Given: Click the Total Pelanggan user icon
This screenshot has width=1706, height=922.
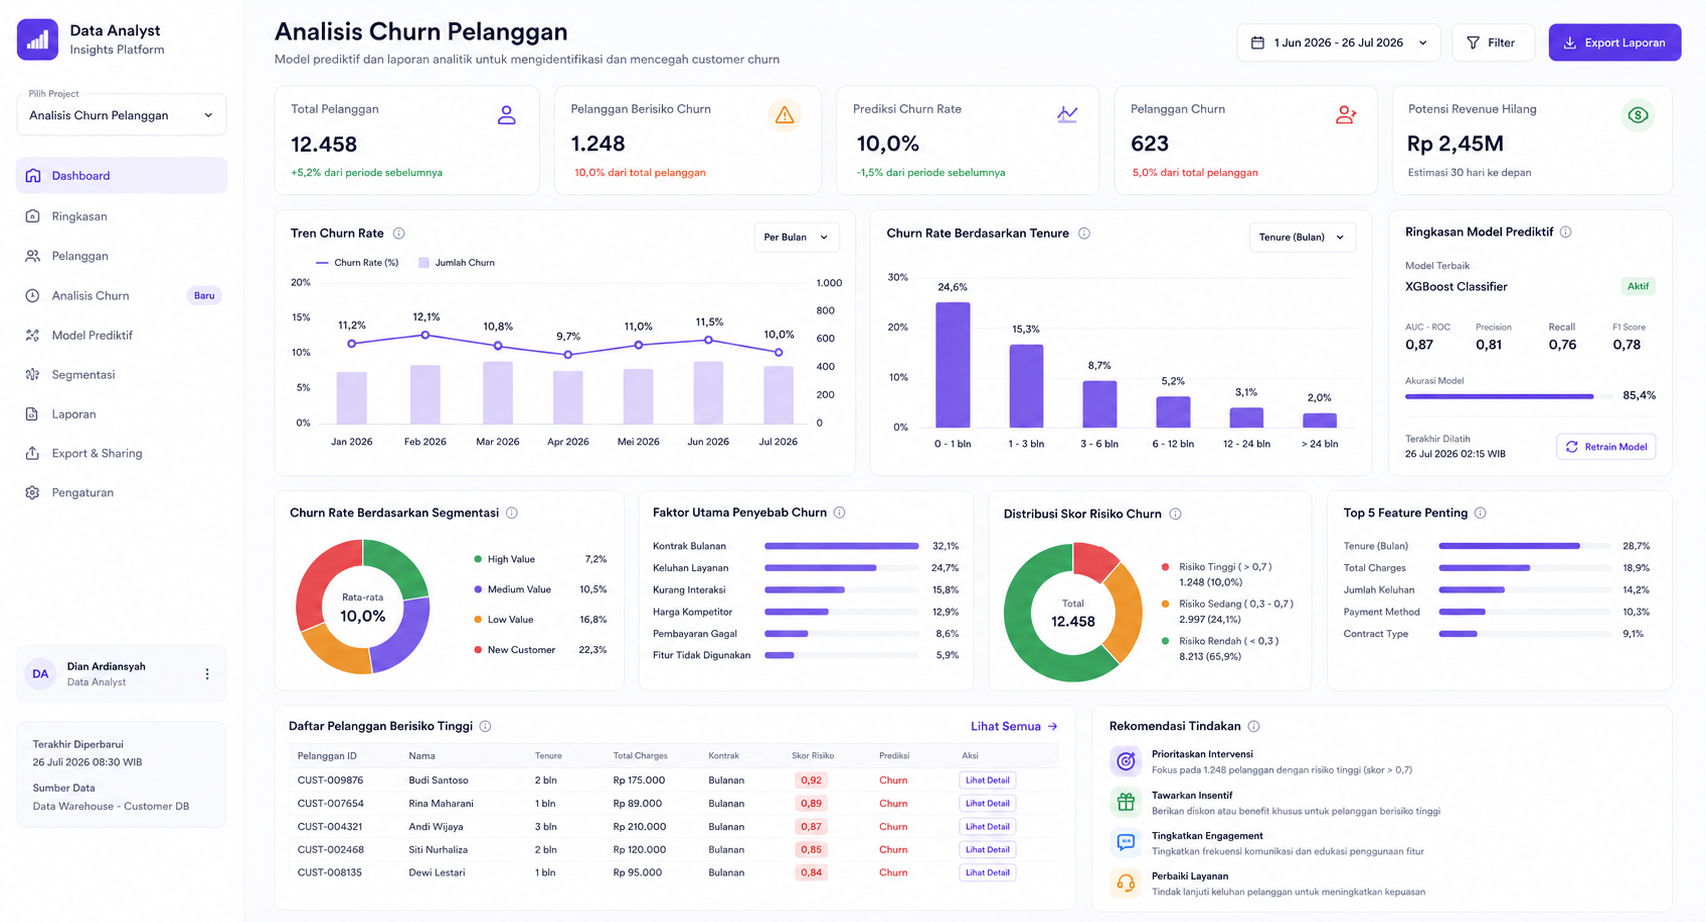Looking at the screenshot, I should coord(507,115).
